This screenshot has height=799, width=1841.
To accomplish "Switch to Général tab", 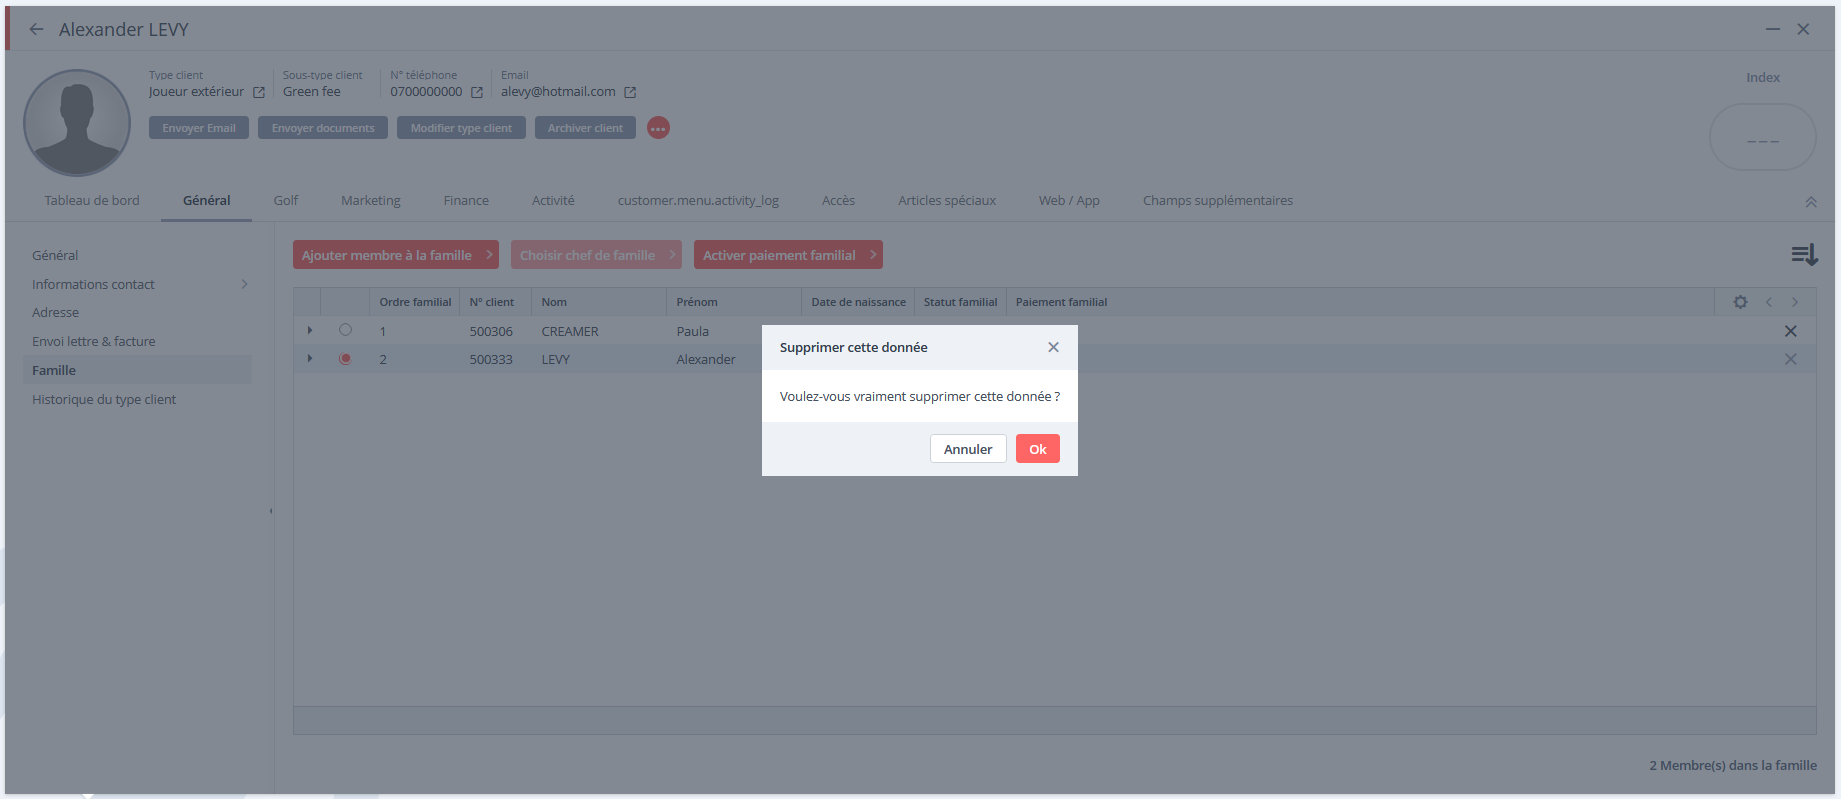I will pos(207,200).
